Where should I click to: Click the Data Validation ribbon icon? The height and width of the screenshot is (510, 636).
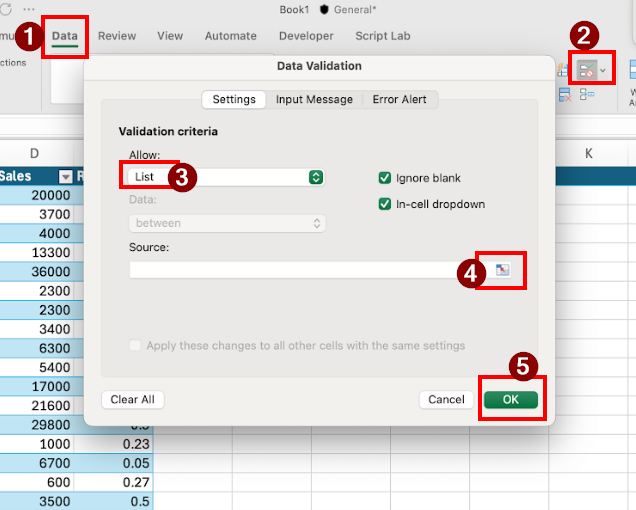(587, 71)
